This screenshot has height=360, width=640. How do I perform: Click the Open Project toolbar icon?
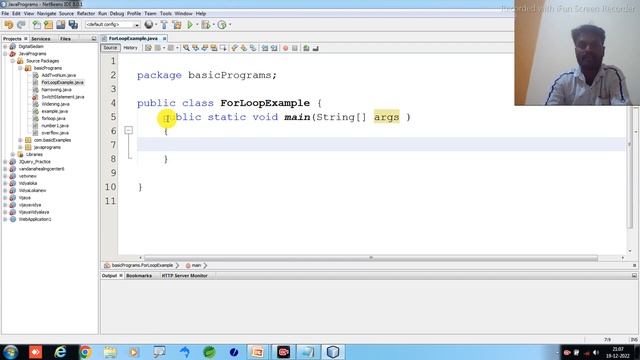pyautogui.click(x=61, y=25)
